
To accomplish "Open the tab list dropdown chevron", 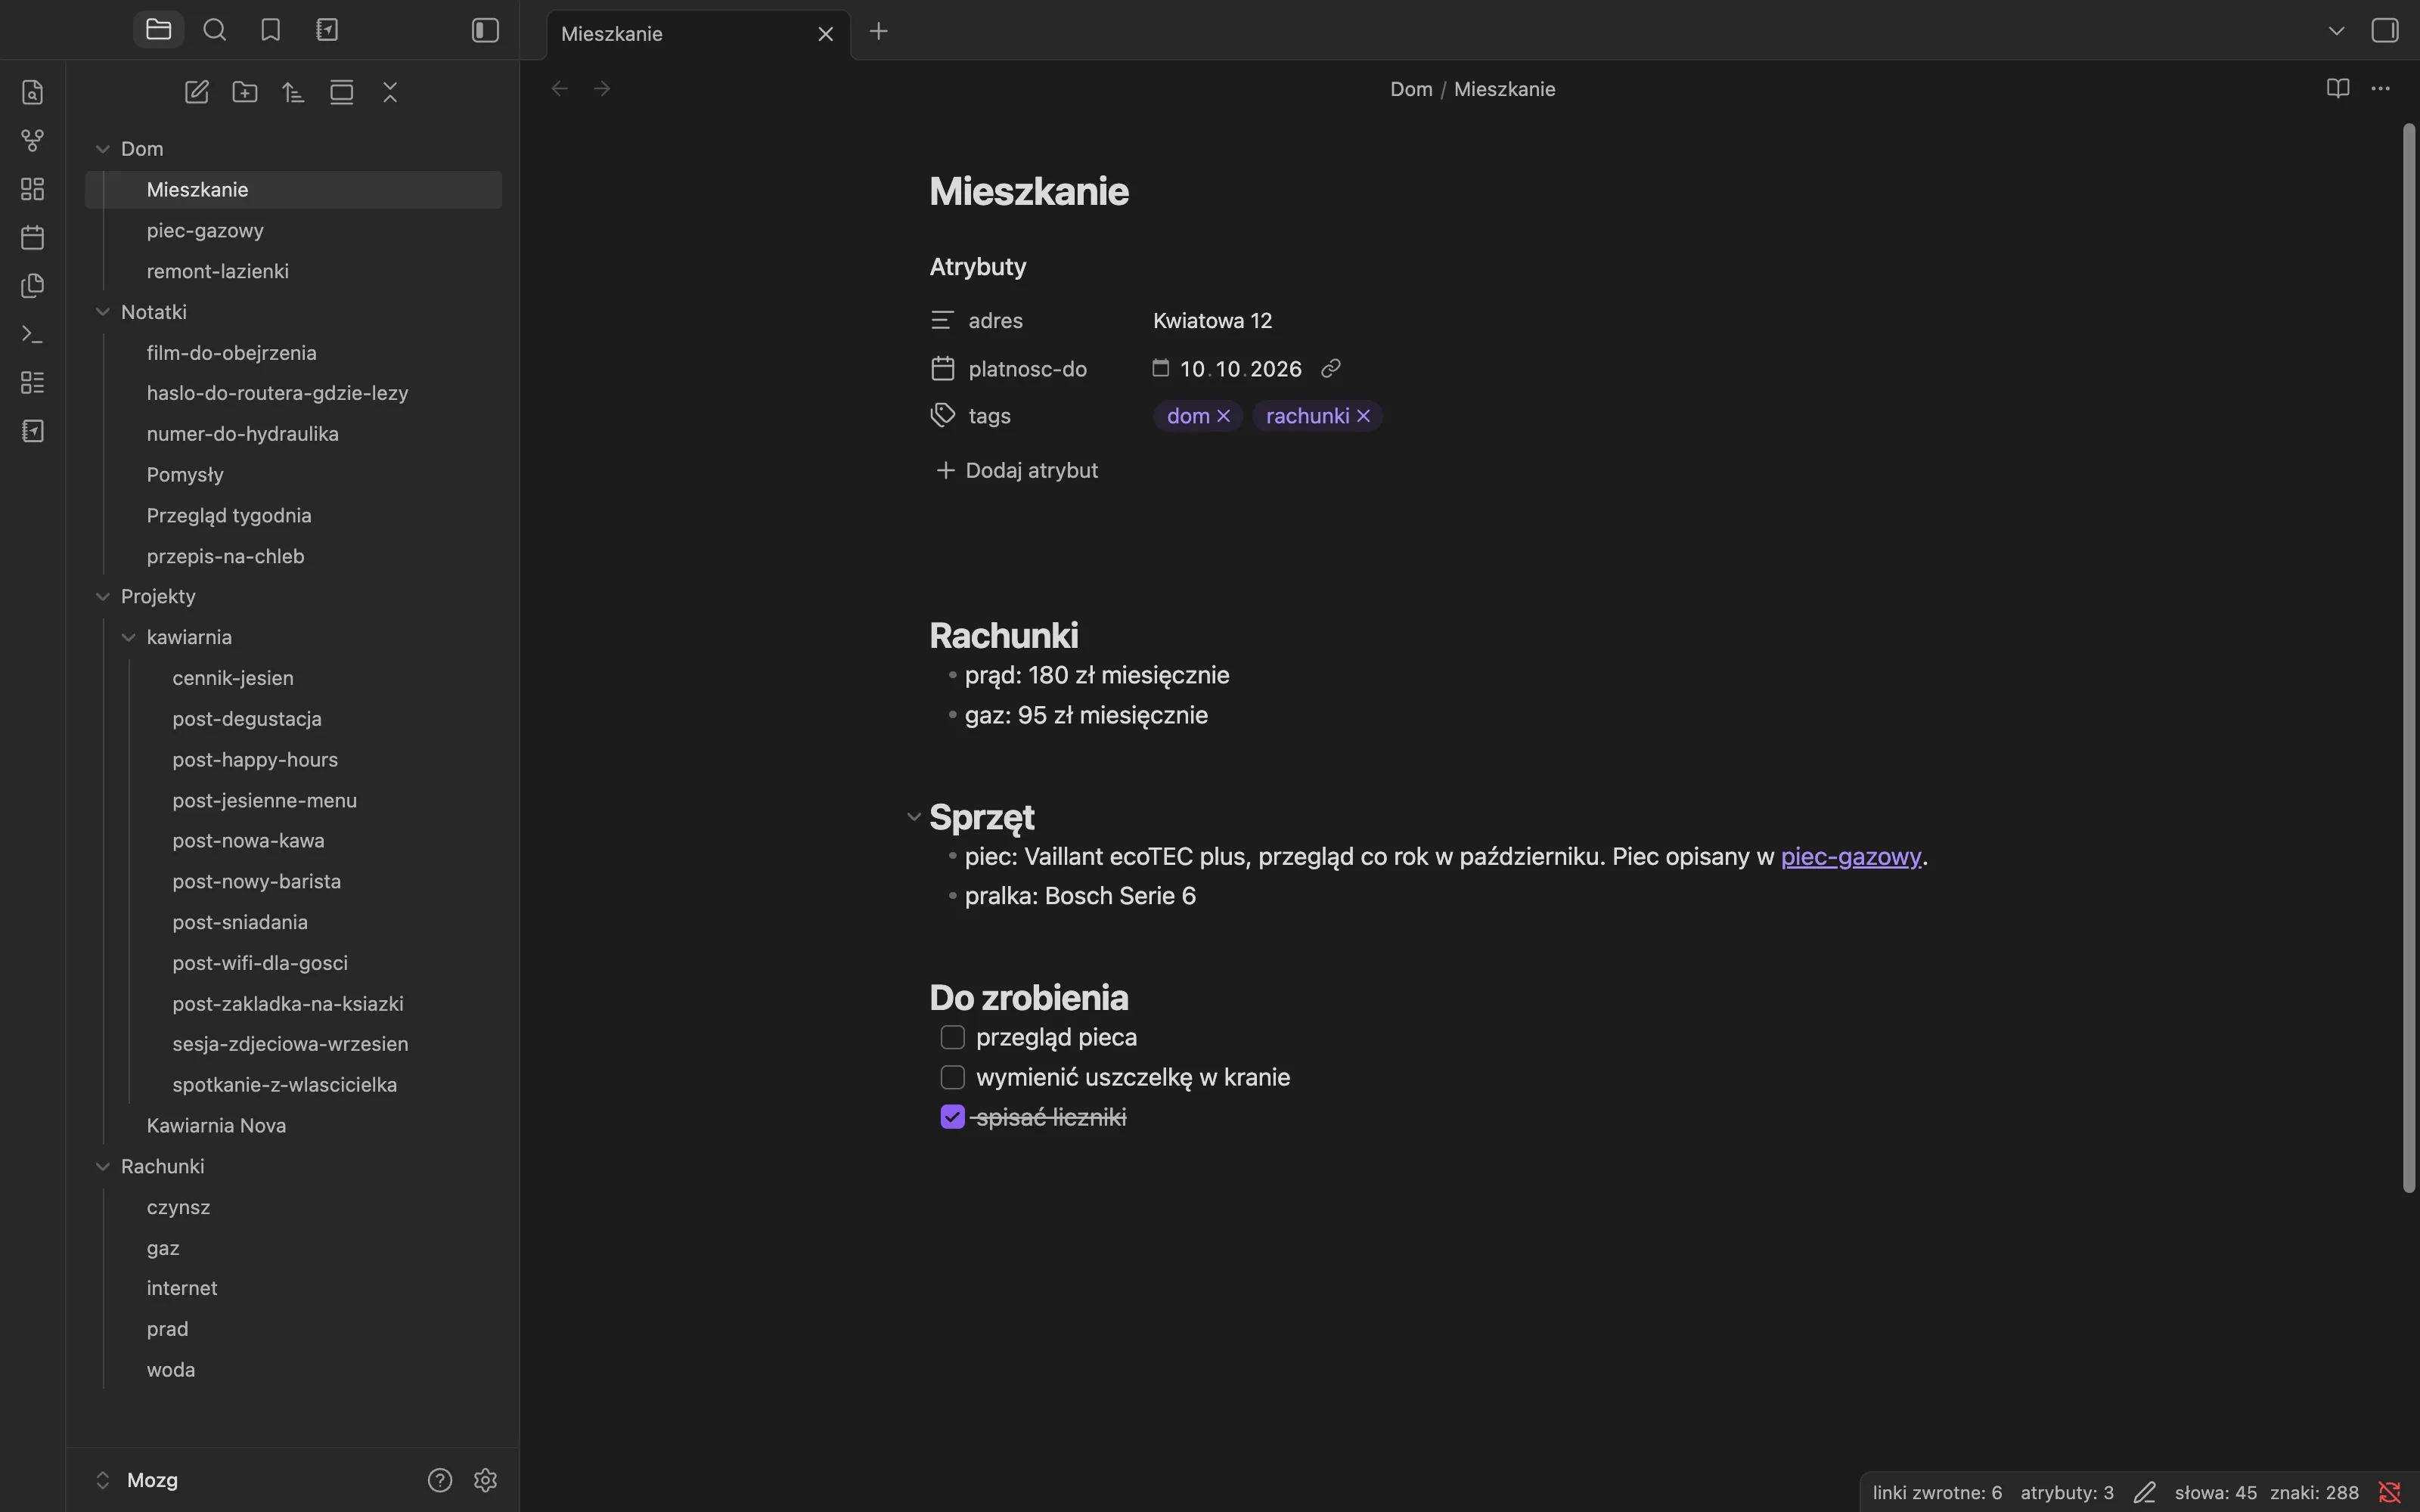I will pyautogui.click(x=2336, y=30).
